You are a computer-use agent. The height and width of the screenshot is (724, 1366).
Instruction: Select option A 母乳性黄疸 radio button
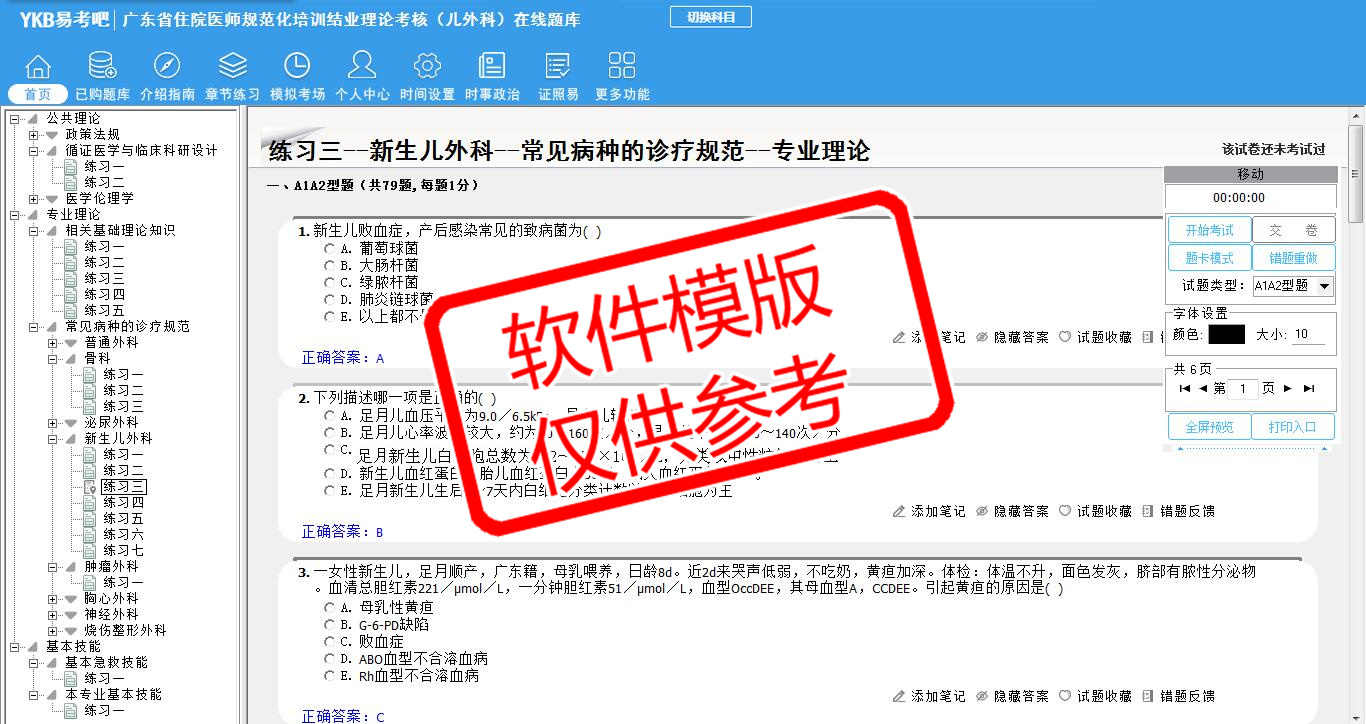[329, 607]
